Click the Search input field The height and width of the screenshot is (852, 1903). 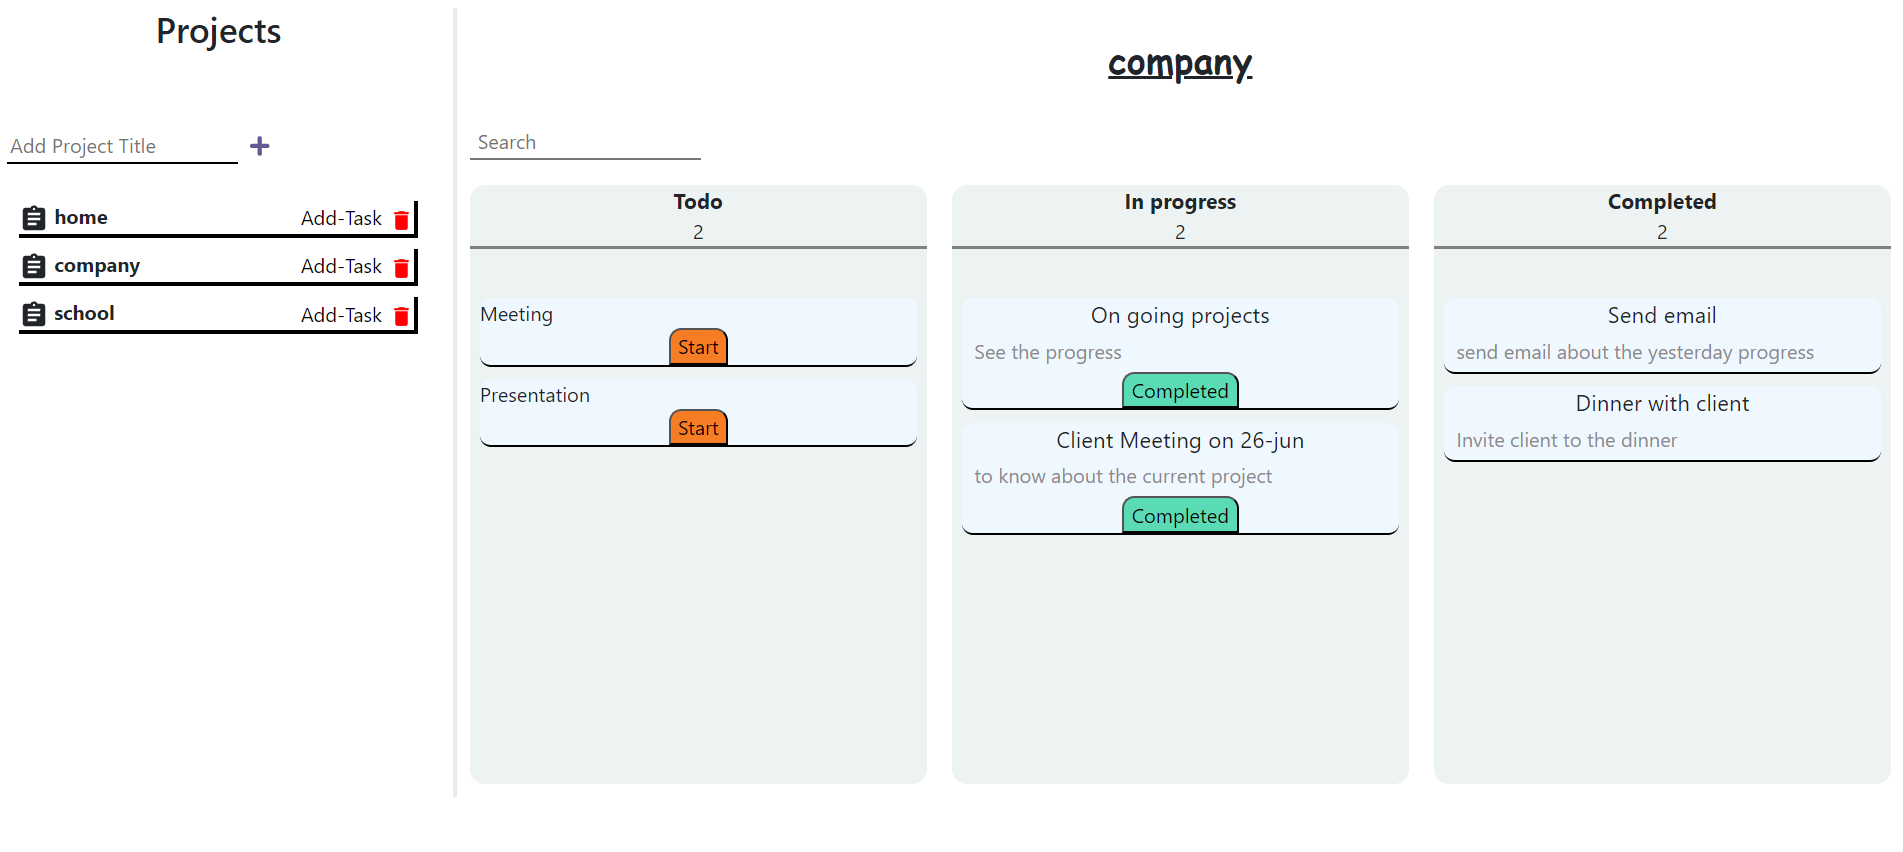tap(585, 142)
